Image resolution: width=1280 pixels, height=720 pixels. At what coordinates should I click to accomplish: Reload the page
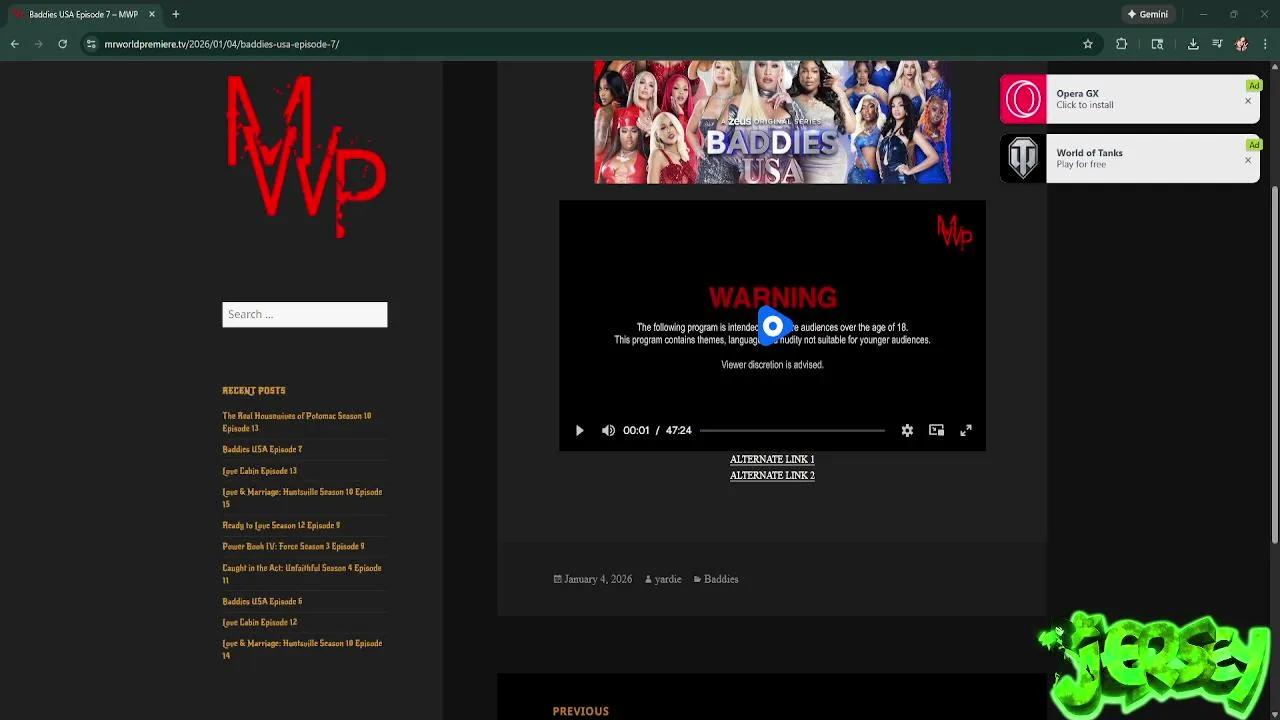coord(62,44)
